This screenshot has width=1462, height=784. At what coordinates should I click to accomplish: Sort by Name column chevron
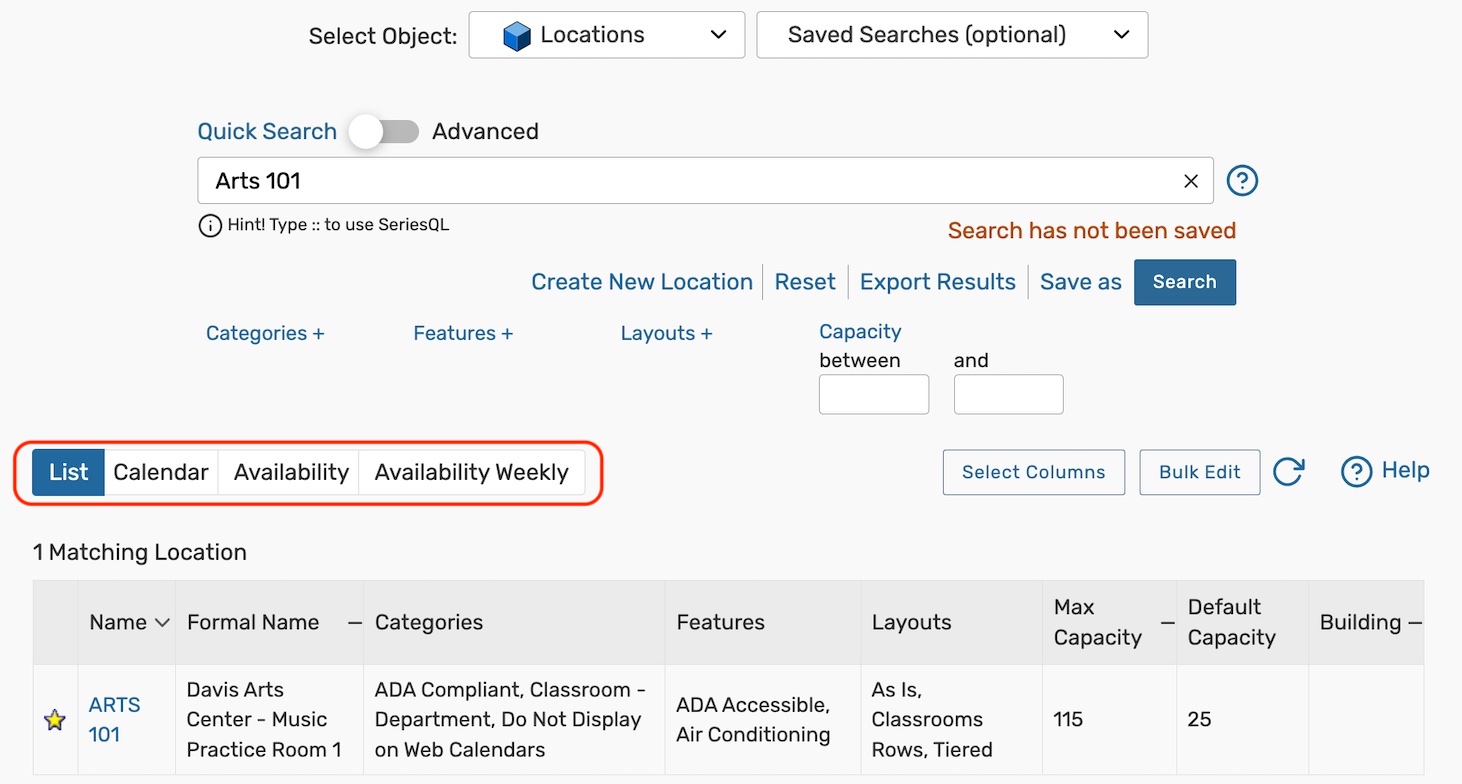tap(162, 623)
